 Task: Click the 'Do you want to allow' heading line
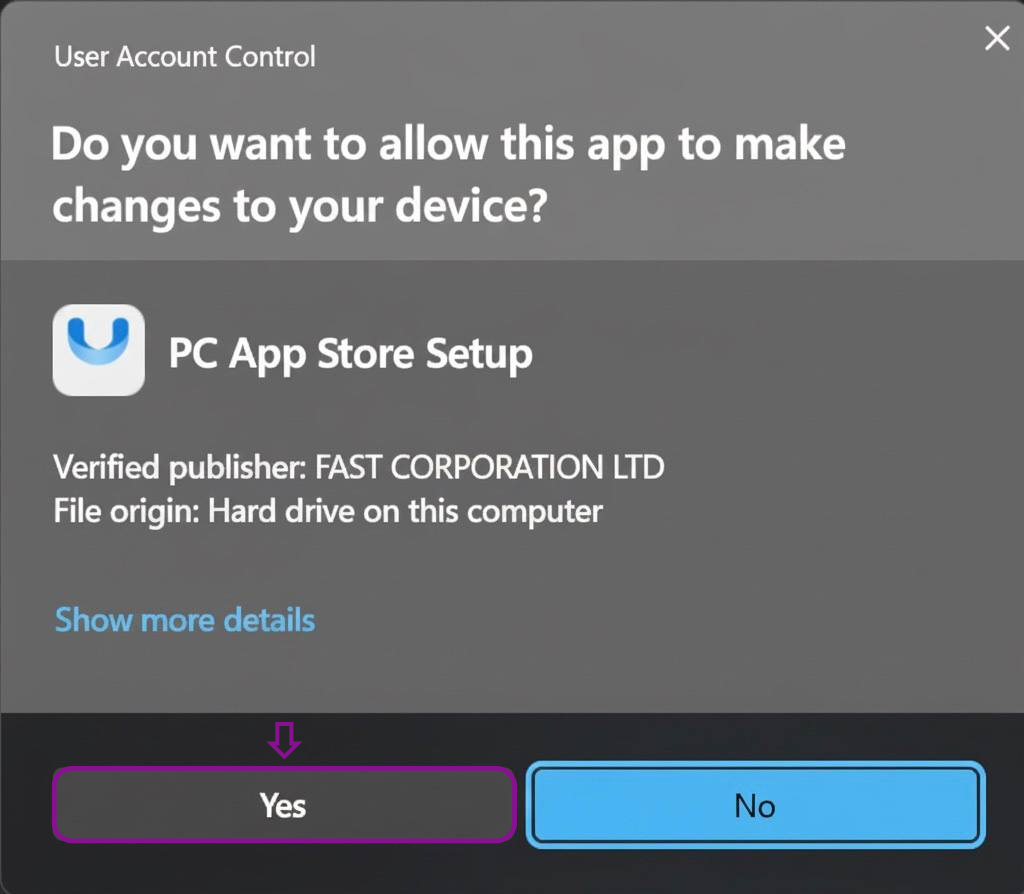(448, 145)
